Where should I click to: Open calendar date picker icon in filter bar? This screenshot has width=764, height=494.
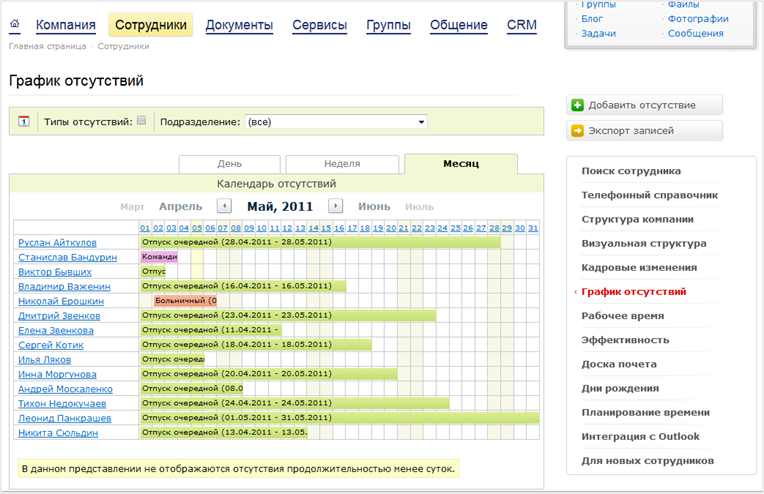click(23, 121)
